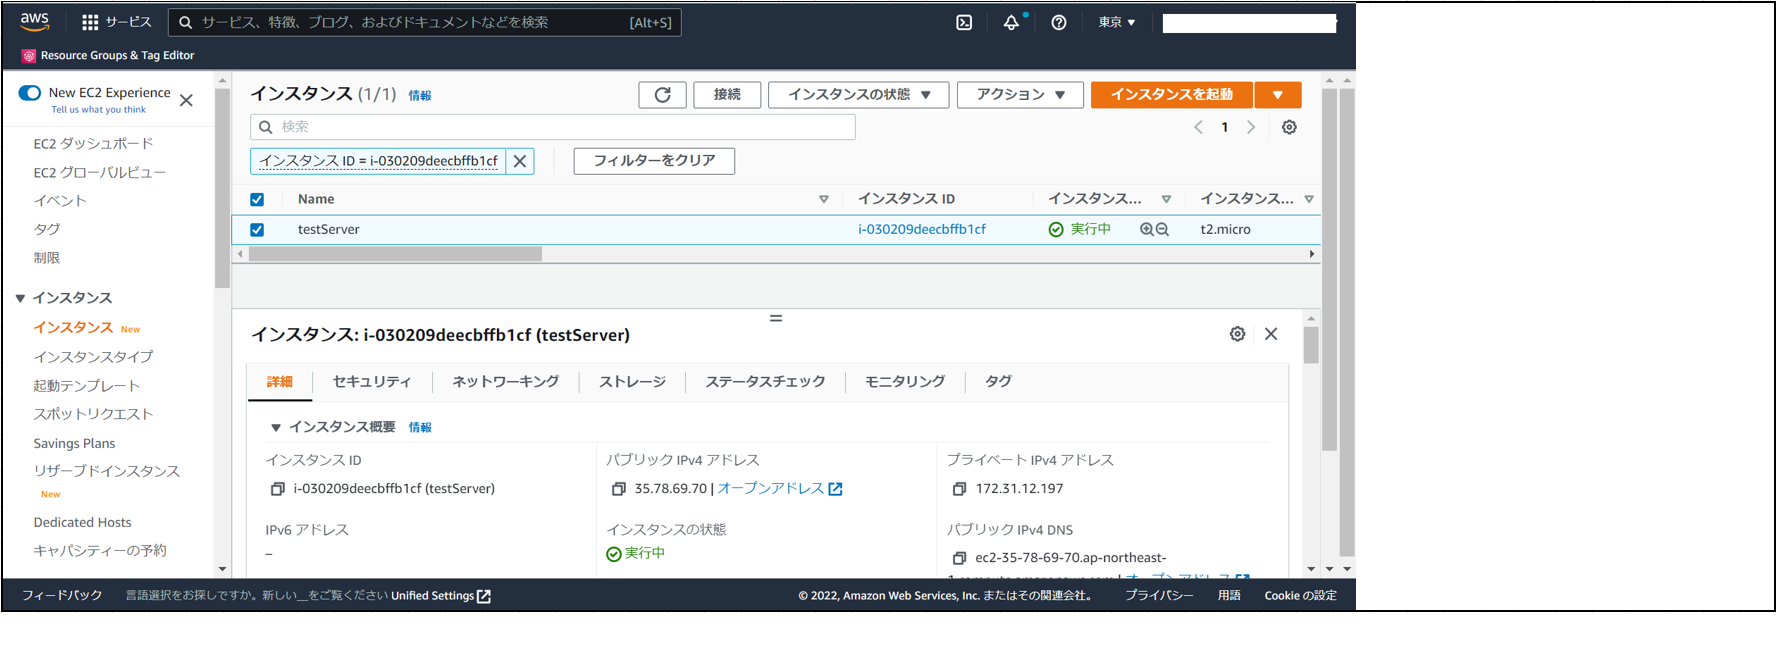Close the instance details panel
Viewport: 1776px width, 648px height.
1271,334
